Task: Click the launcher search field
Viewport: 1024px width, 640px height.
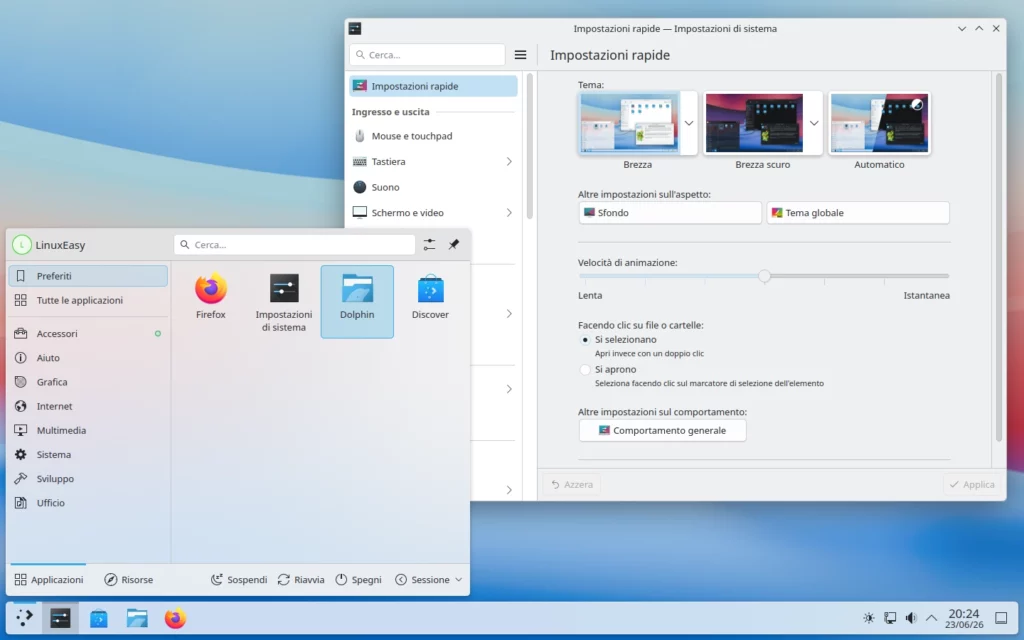Action: tap(295, 244)
